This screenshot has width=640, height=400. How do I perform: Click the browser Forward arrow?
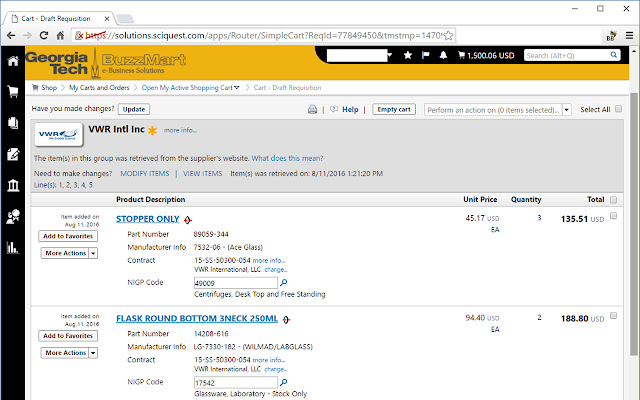pyautogui.click(x=27, y=36)
